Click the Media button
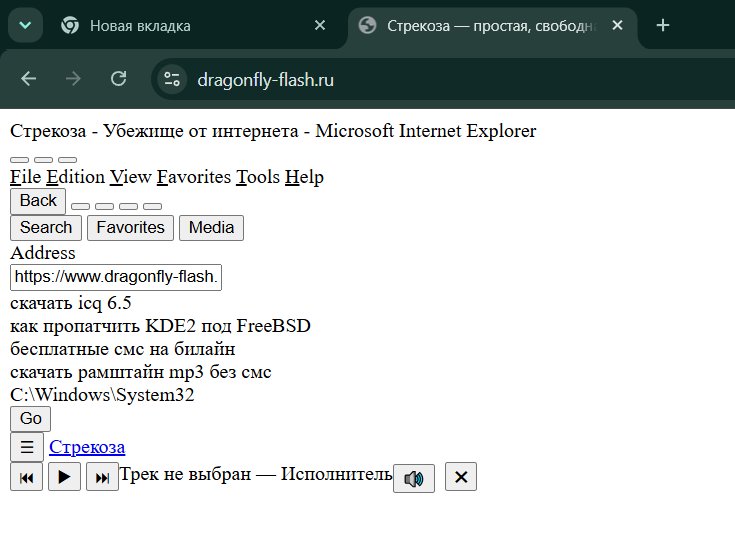Viewport: 735px width, 539px height. [211, 228]
